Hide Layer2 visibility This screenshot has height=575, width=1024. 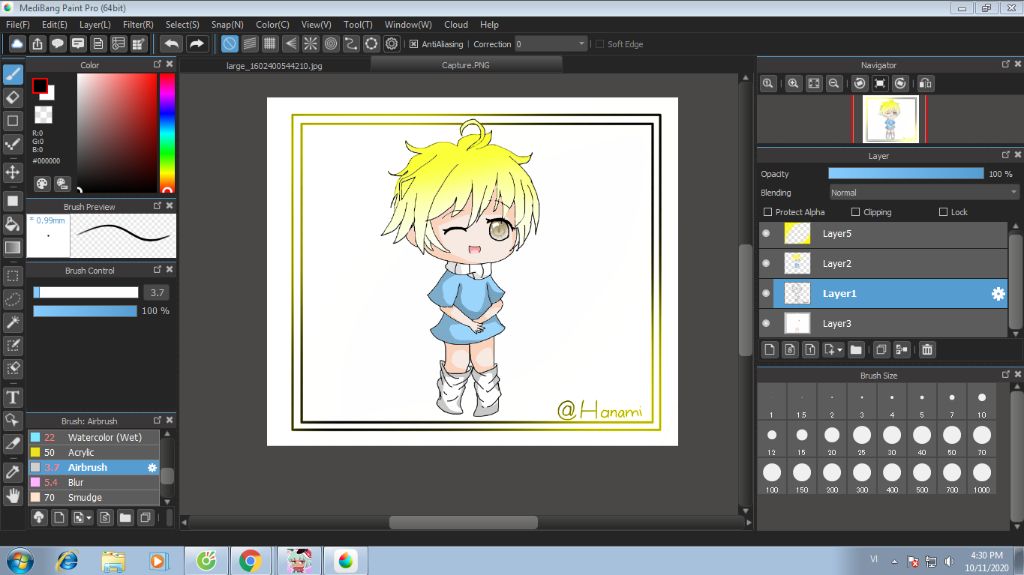[x=766, y=263]
